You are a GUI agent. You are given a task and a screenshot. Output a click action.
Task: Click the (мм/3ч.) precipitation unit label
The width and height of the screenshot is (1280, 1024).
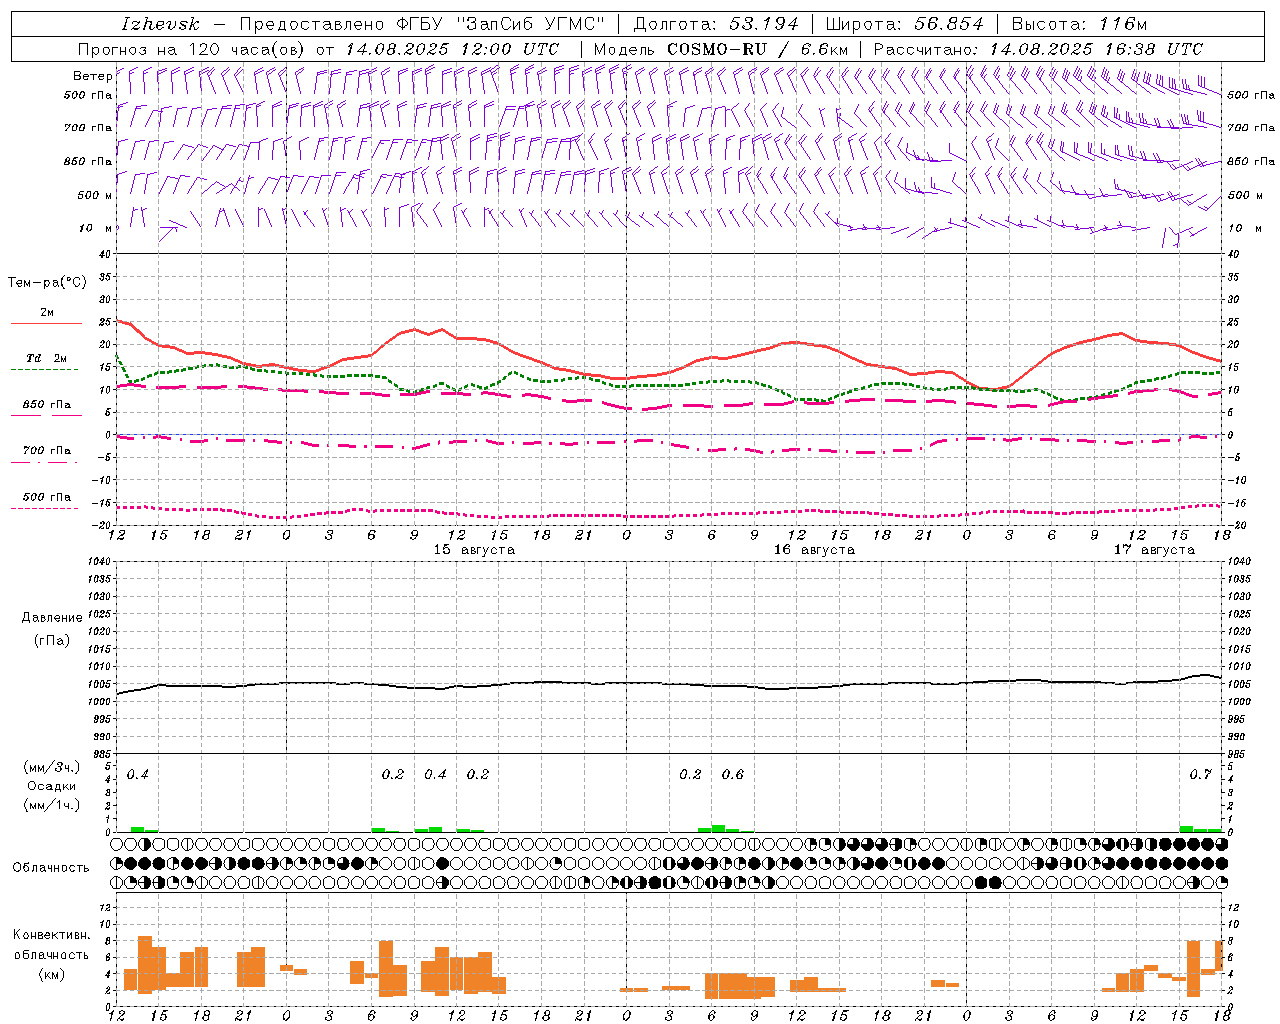pyautogui.click(x=52, y=768)
